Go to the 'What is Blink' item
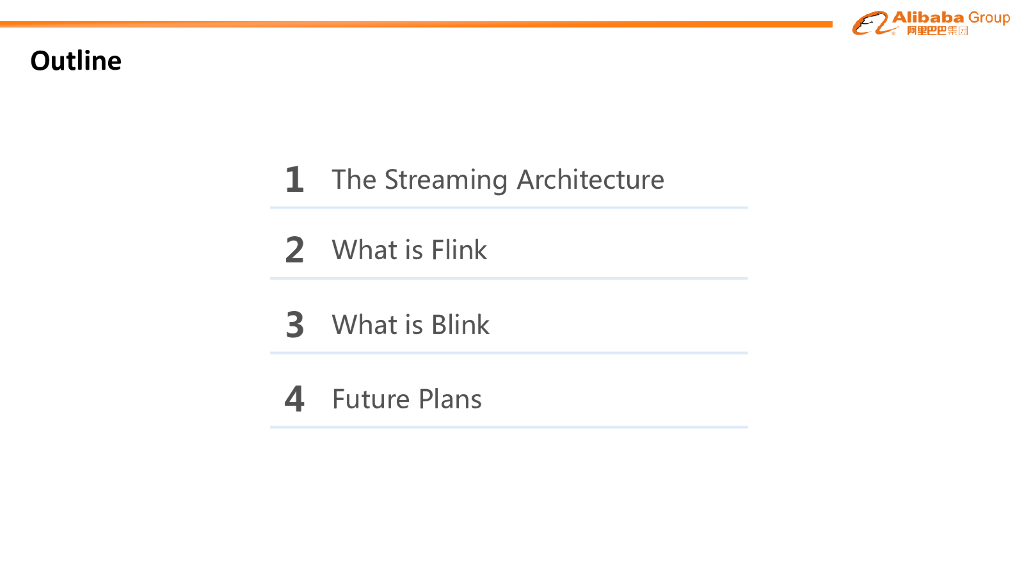The image size is (1024, 576). tap(410, 325)
